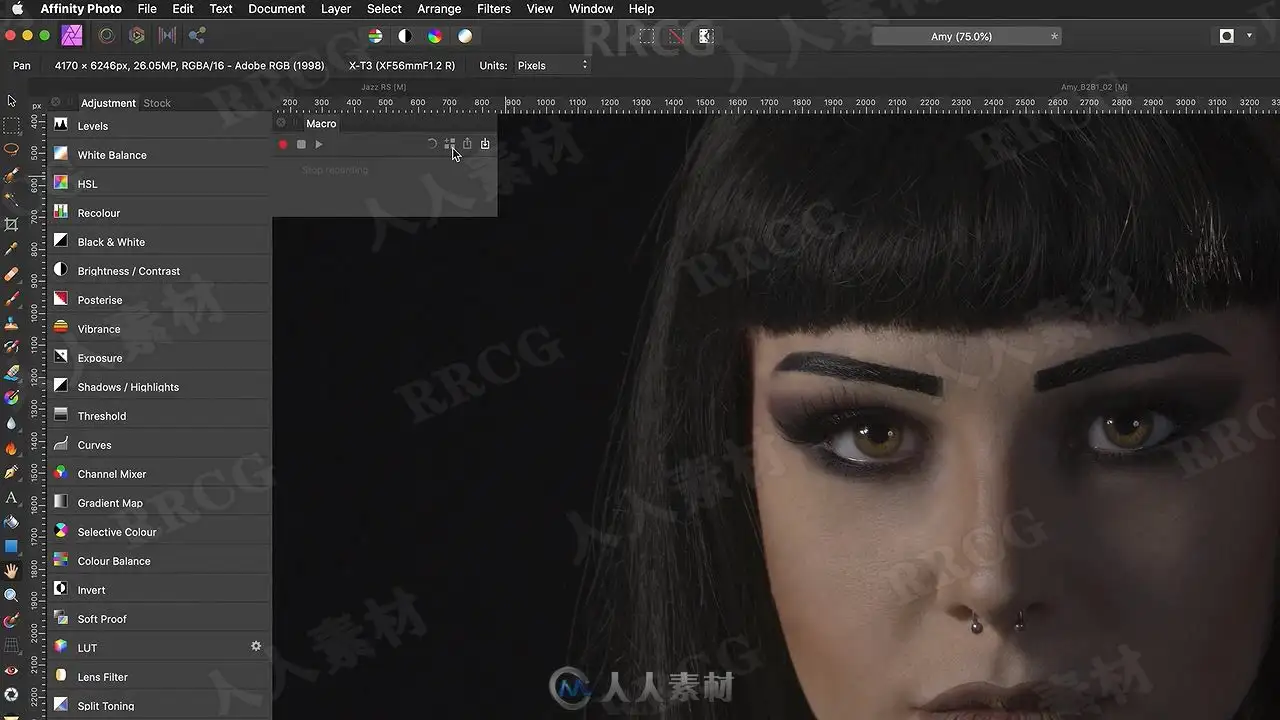1280x720 pixels.
Task: Select the Mesh Warp tool
Action: pyautogui.click(x=11, y=645)
